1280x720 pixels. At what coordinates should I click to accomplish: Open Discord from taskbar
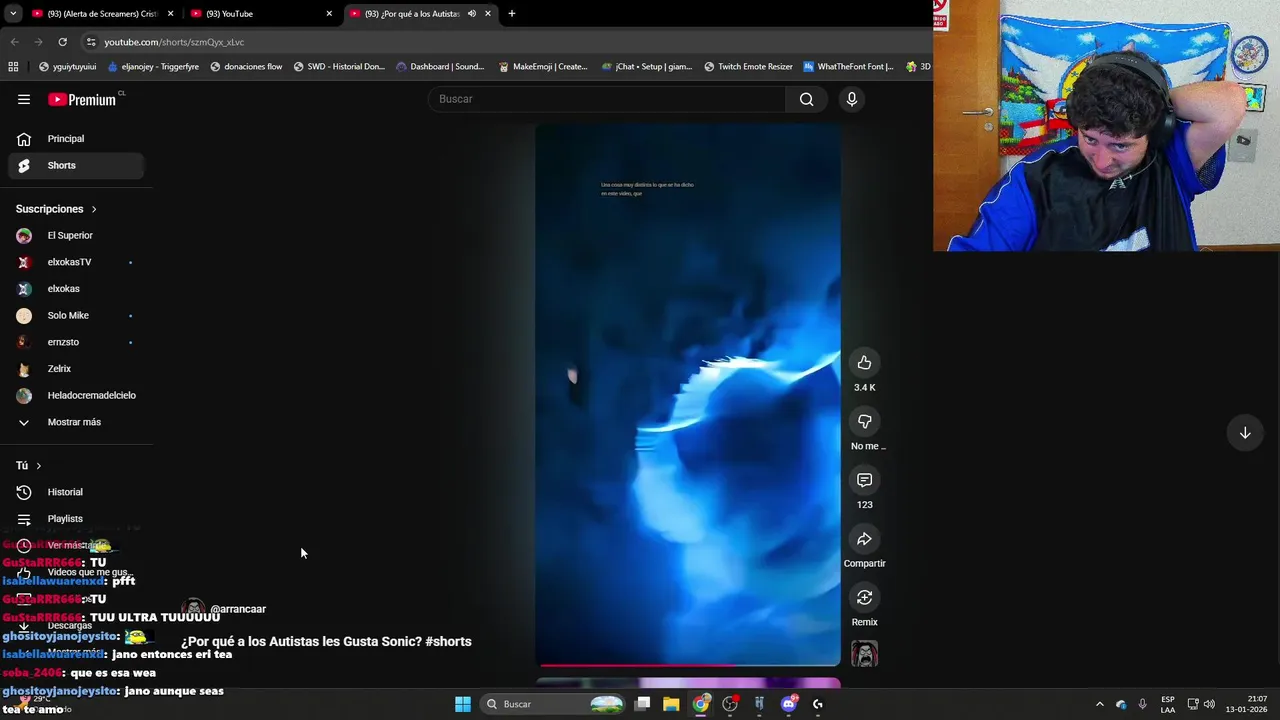(789, 704)
